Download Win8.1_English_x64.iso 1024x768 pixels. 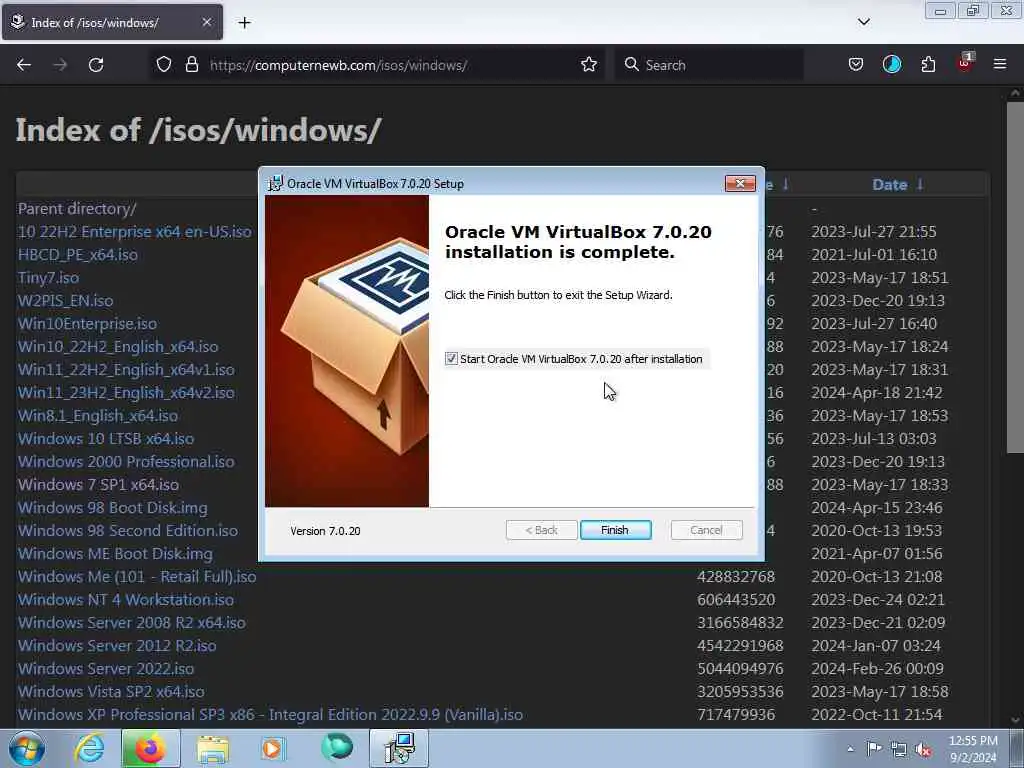97,415
